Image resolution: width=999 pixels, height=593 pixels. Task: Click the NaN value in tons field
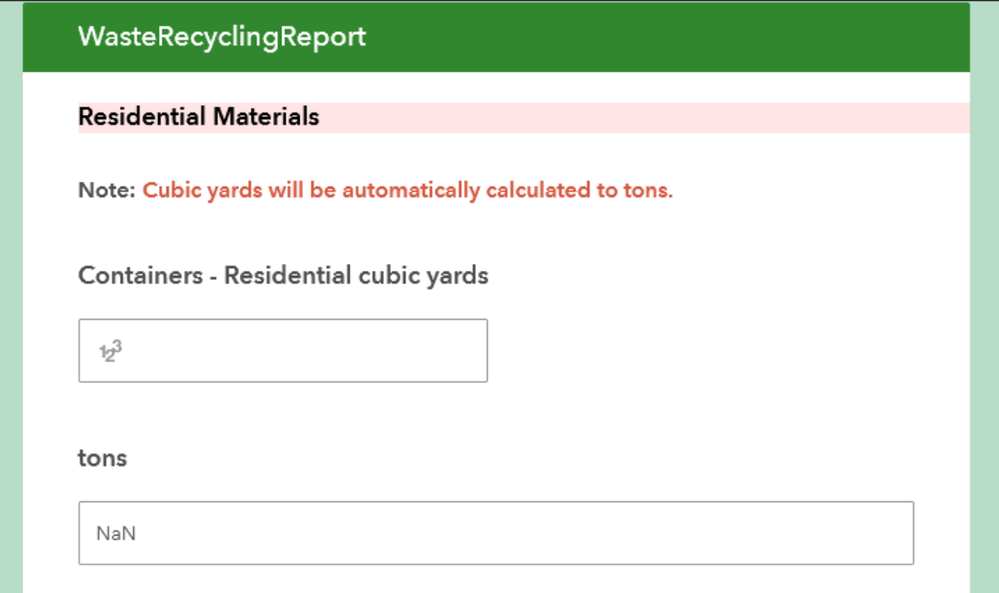(116, 534)
